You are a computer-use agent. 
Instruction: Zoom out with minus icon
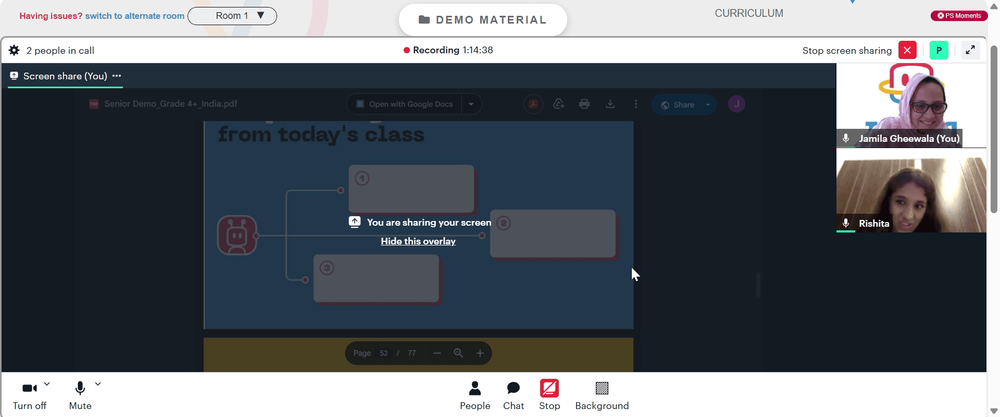click(437, 353)
